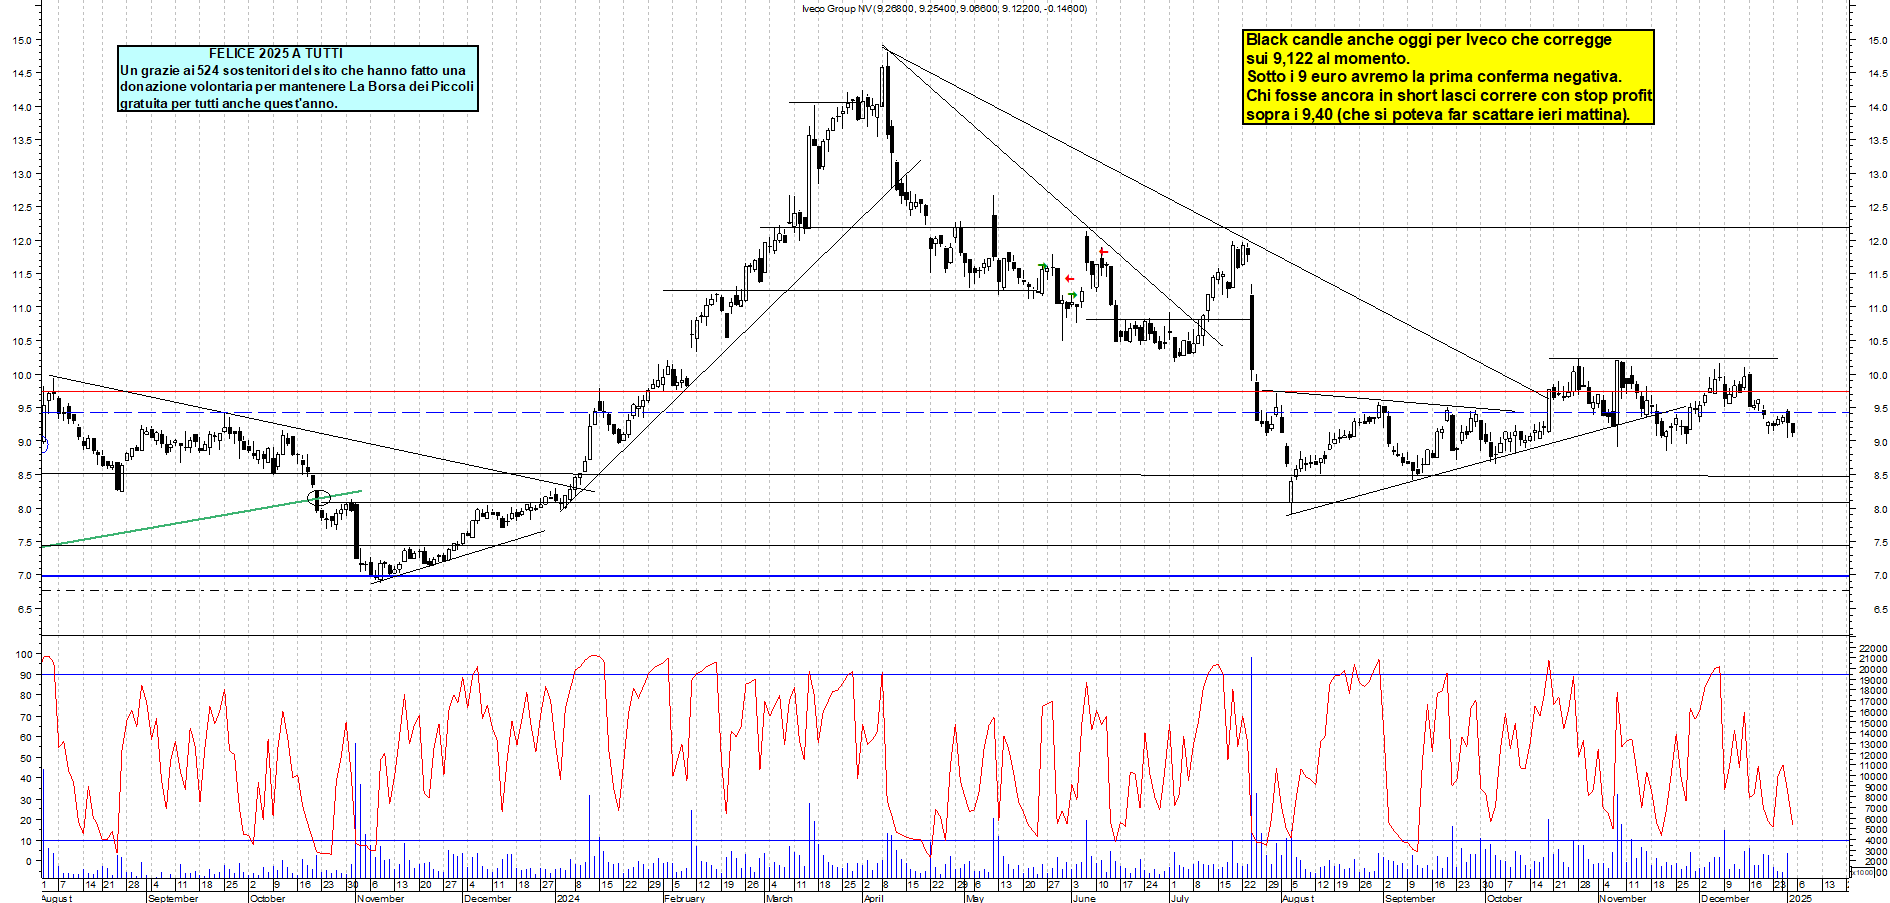Click the 'May' label on the time axis
The image size is (1890, 903).
[975, 898]
